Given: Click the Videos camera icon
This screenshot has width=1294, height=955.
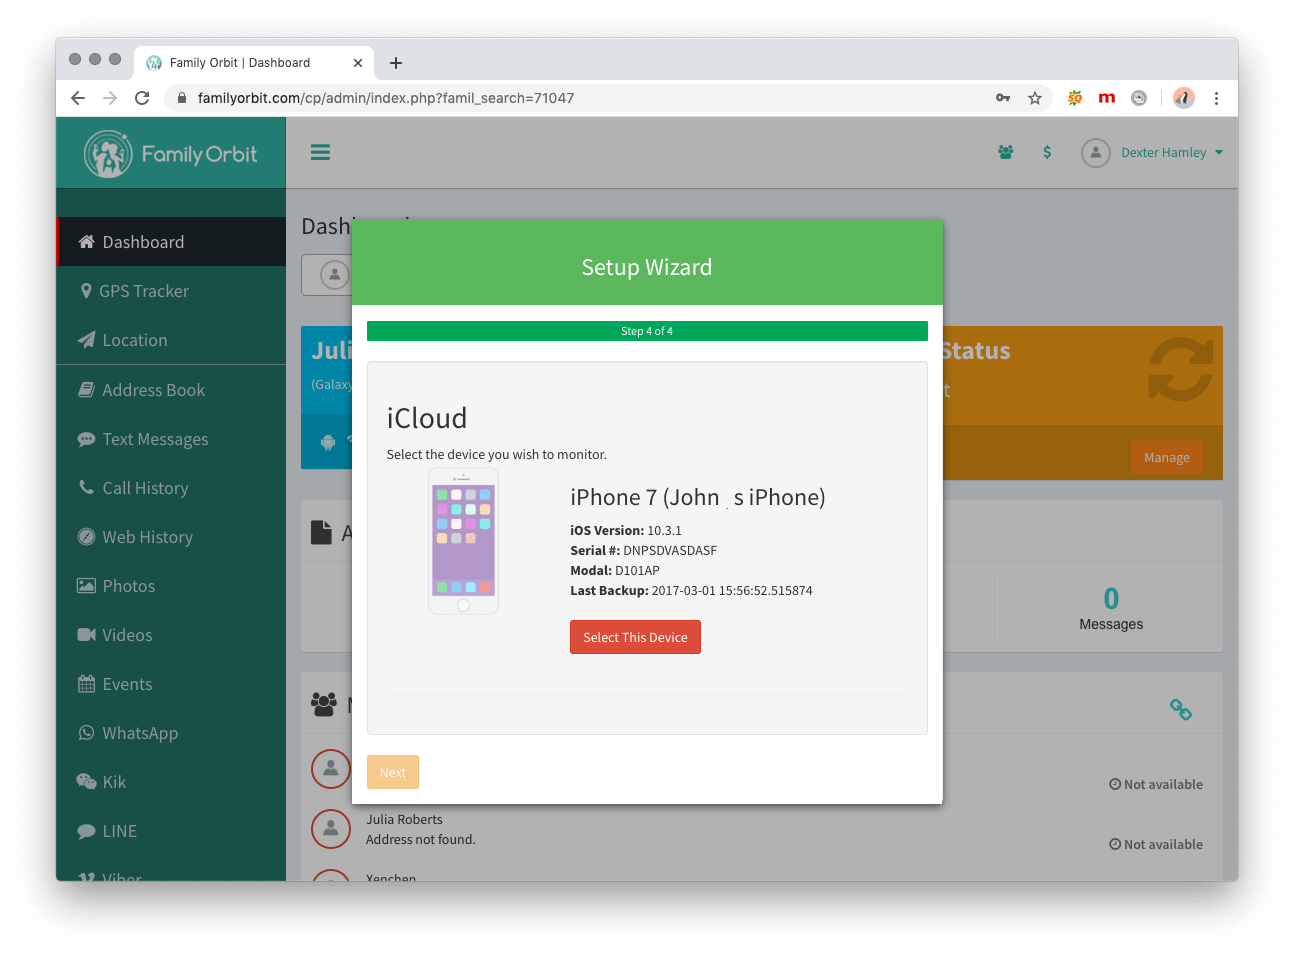Looking at the screenshot, I should pos(87,635).
